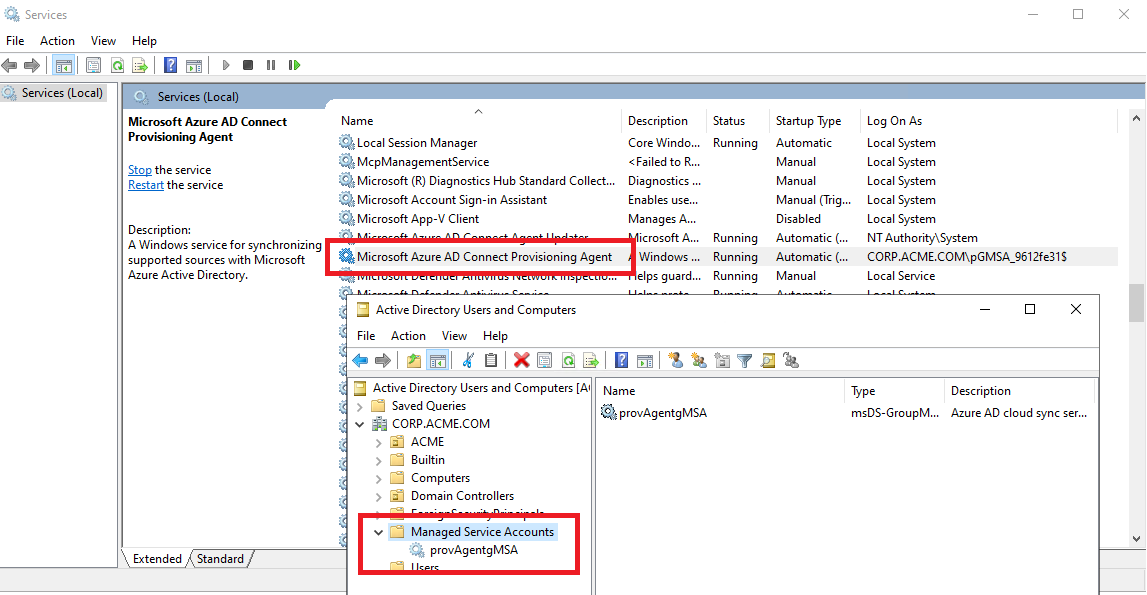The width and height of the screenshot is (1147, 595).
Task: Export the services list
Action: pos(139,64)
